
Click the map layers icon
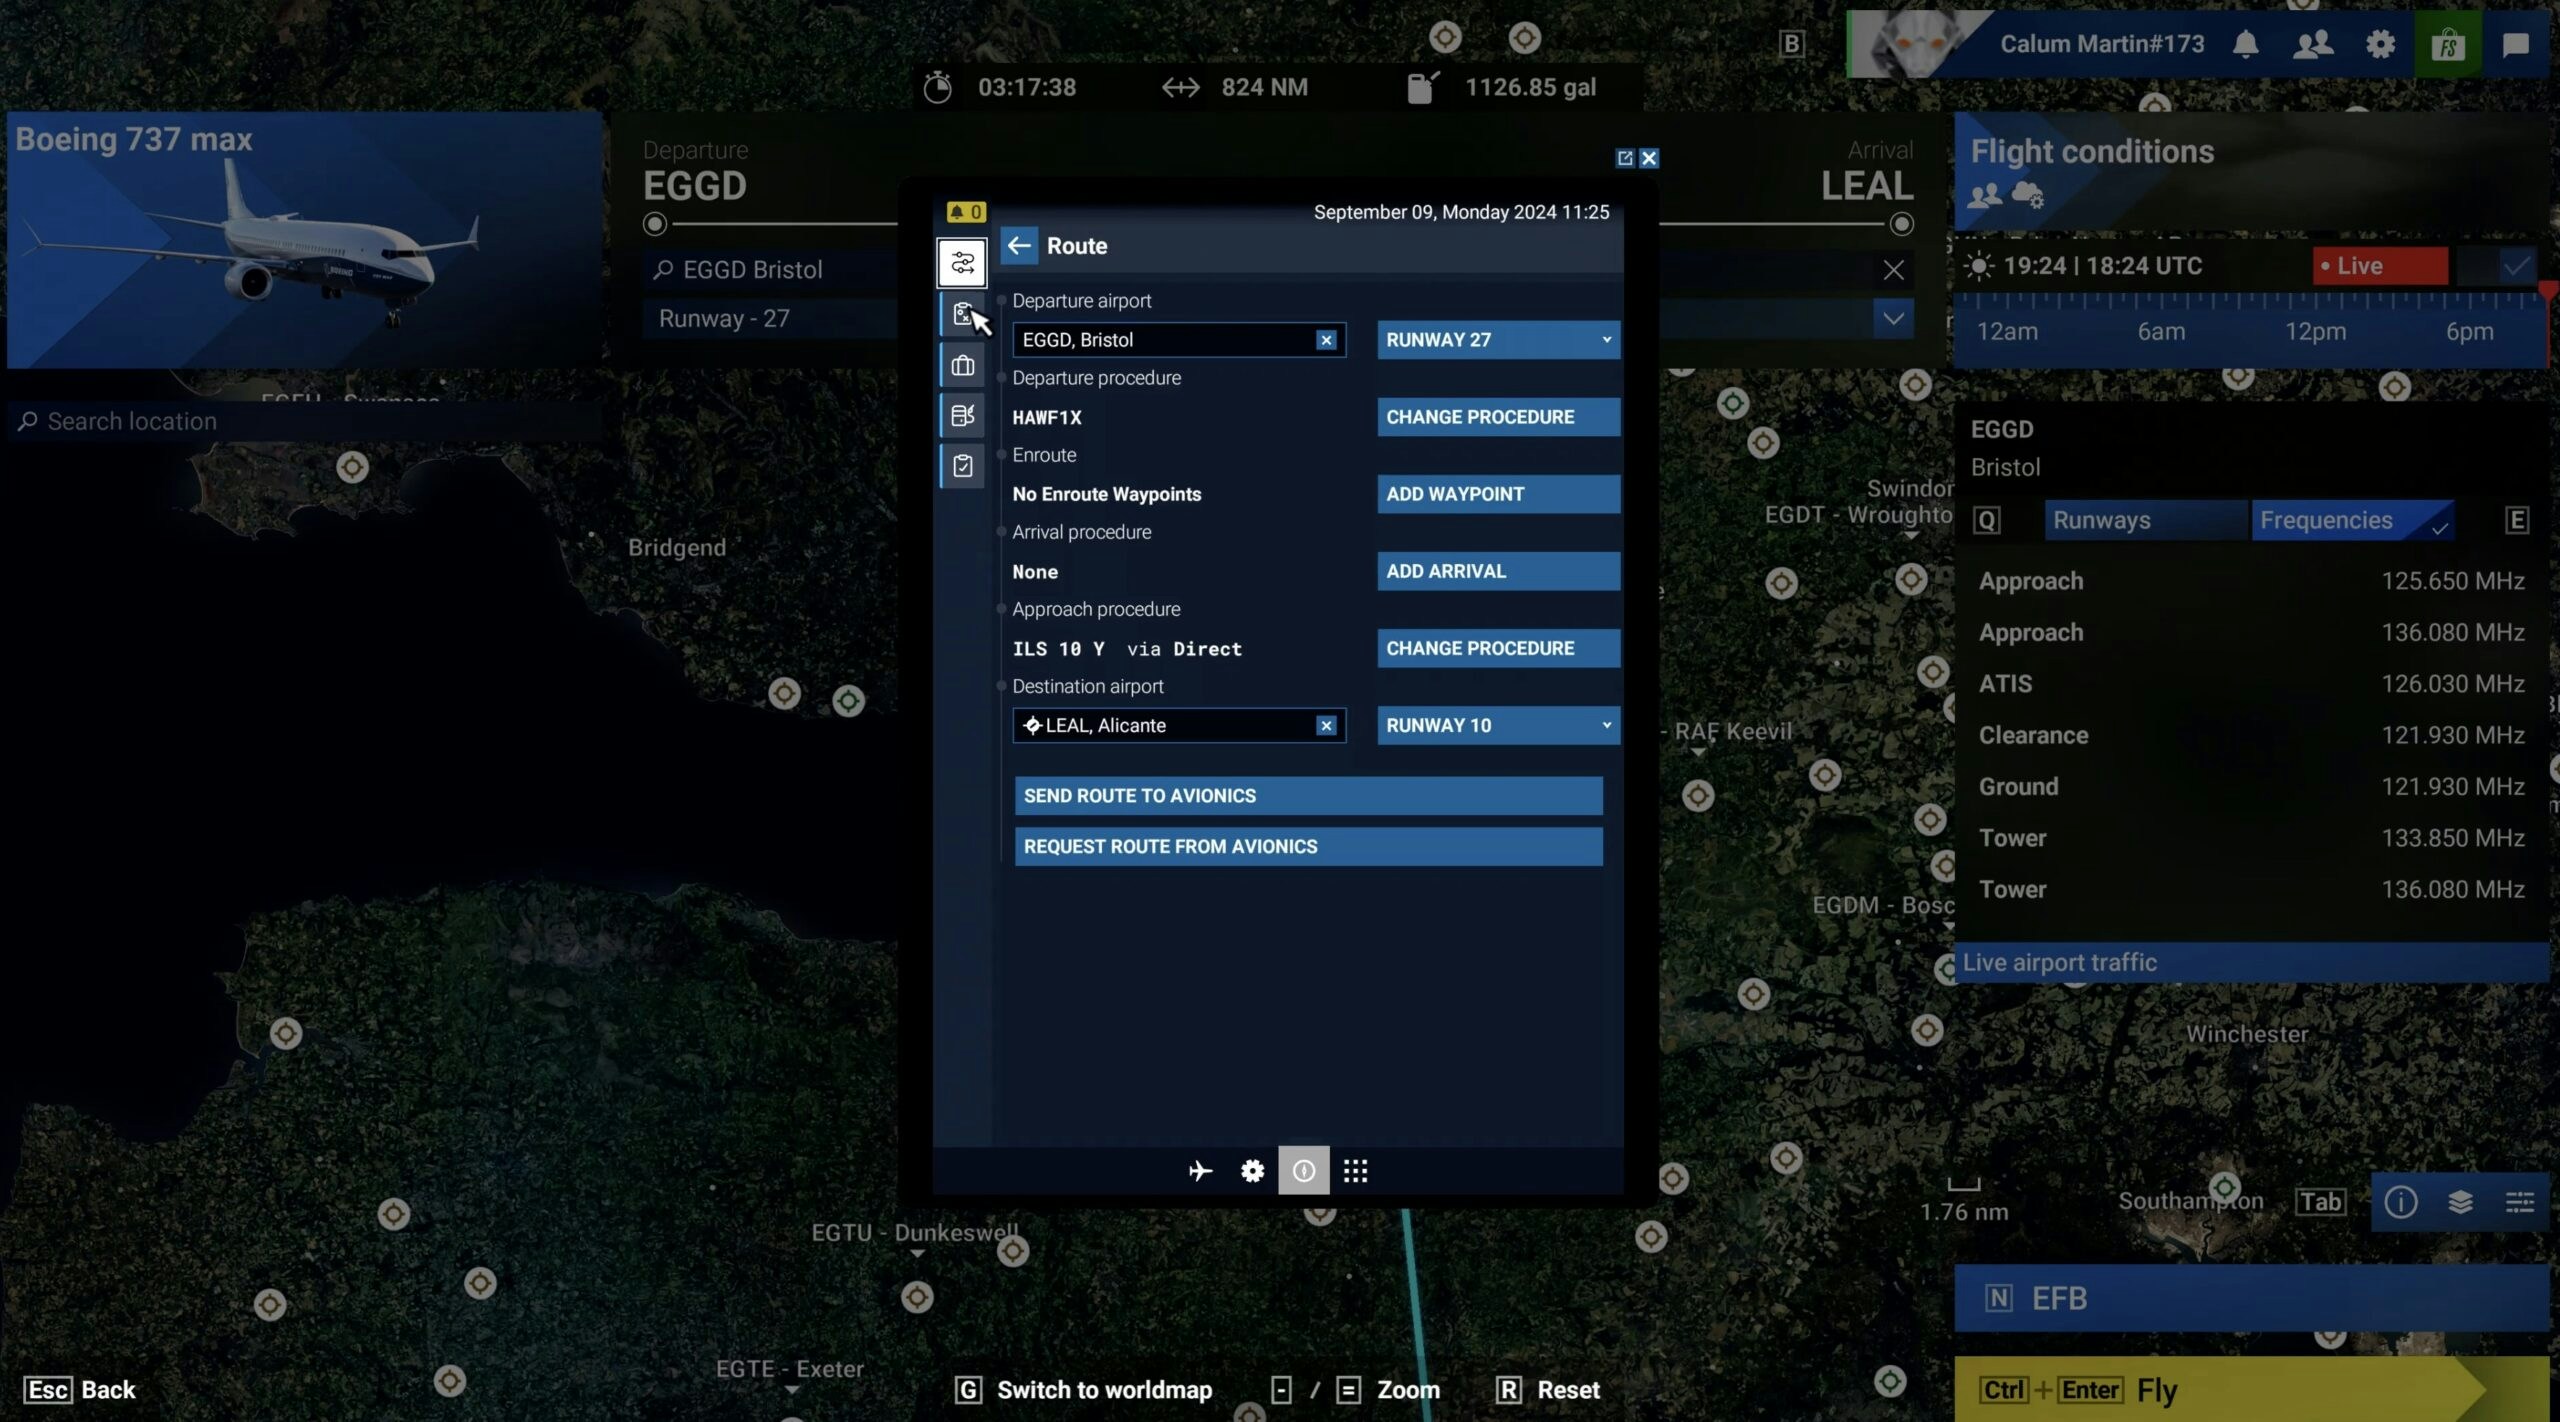(2460, 1201)
